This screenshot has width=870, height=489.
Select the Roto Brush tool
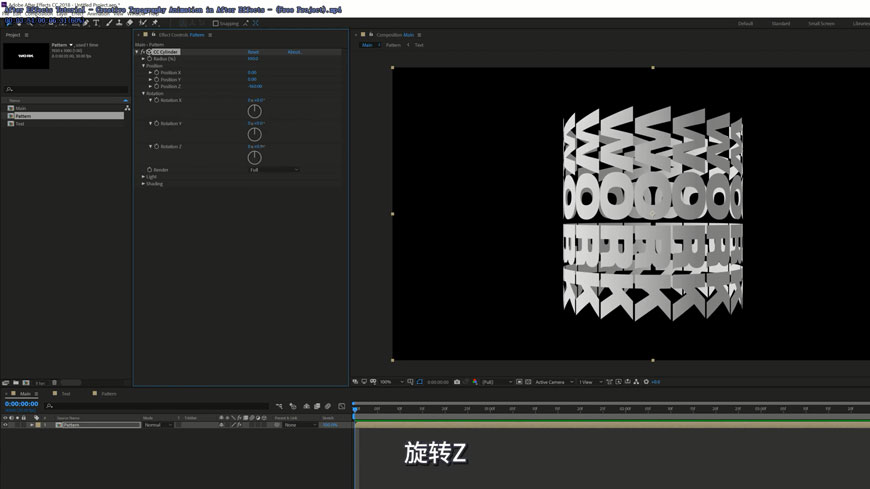143,23
